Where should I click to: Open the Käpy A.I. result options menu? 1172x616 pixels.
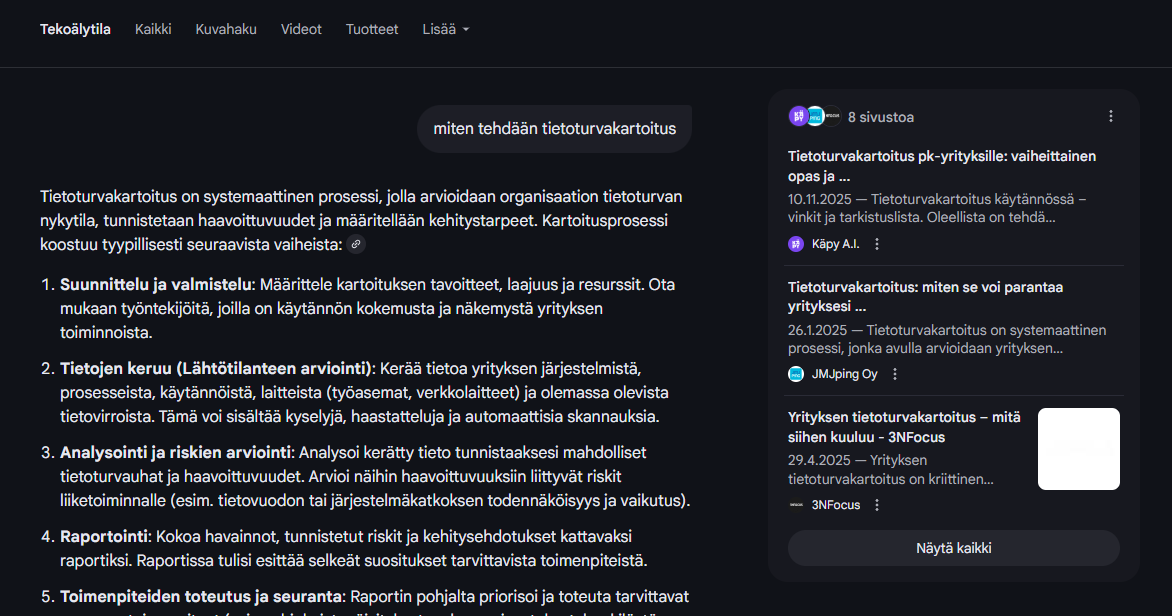pos(877,244)
